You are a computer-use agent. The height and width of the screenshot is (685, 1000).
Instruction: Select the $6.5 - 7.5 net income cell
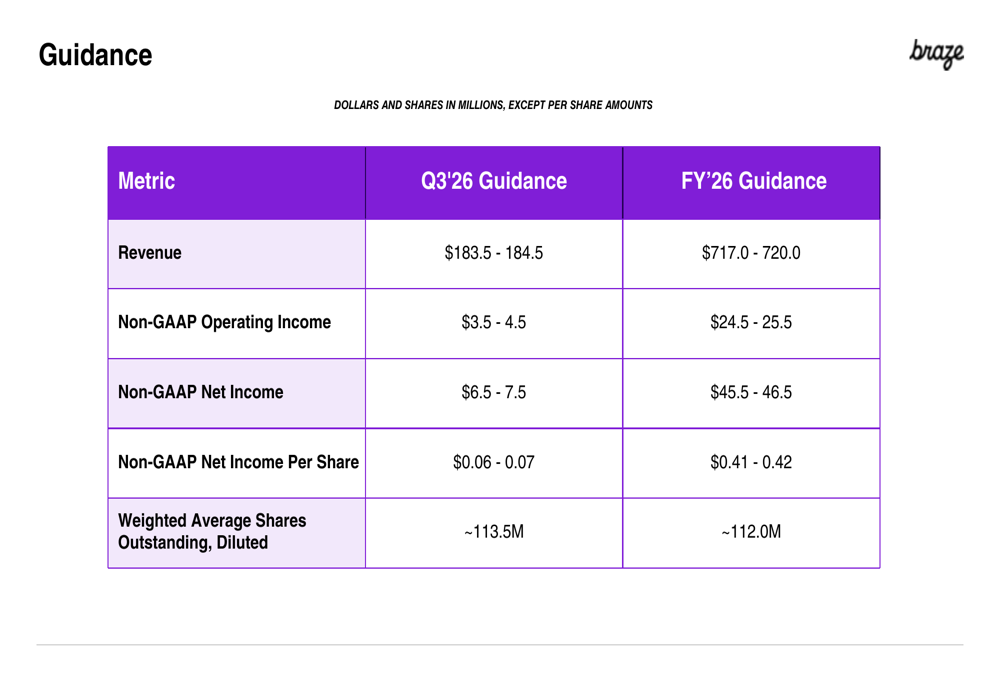point(494,392)
